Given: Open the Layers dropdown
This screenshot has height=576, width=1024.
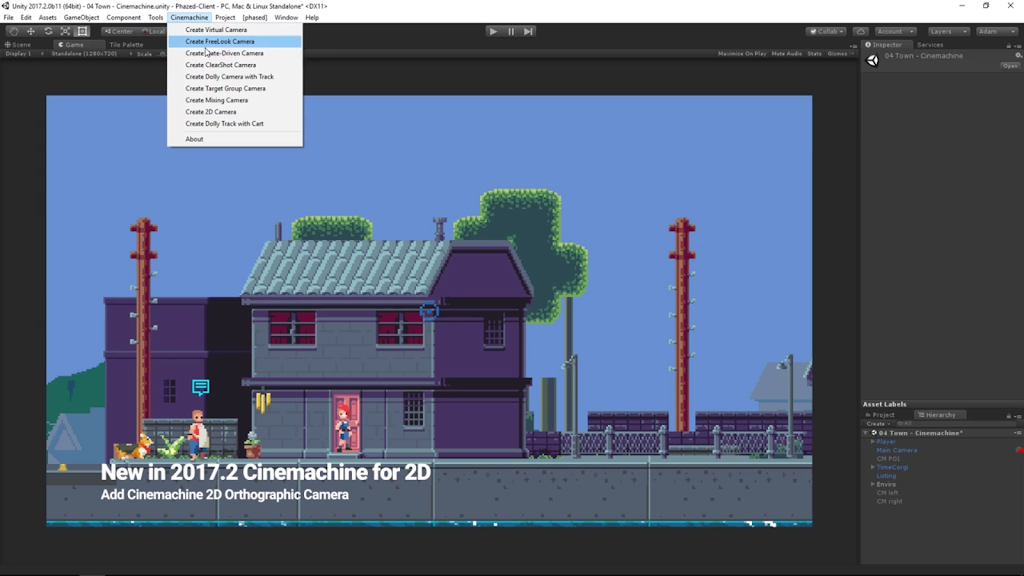Looking at the screenshot, I should [x=948, y=31].
